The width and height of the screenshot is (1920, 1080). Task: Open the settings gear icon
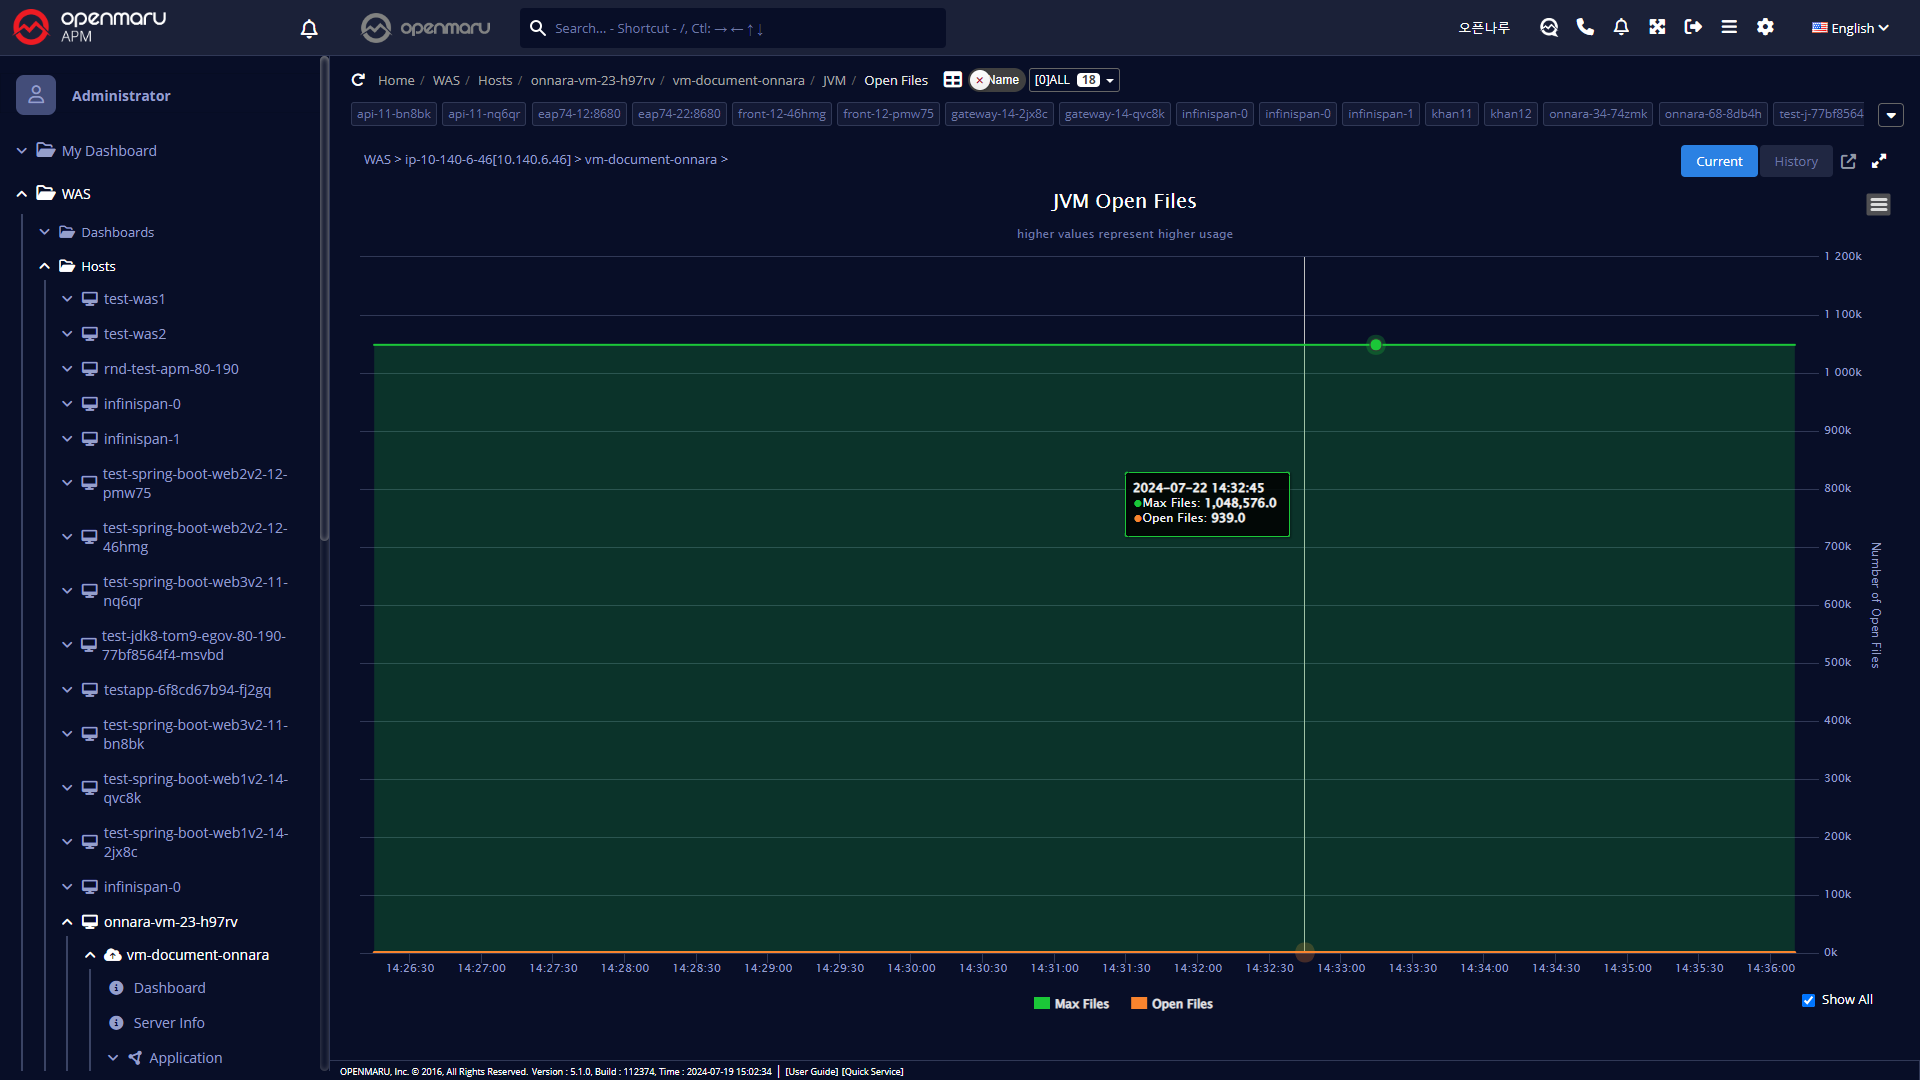pos(1765,27)
